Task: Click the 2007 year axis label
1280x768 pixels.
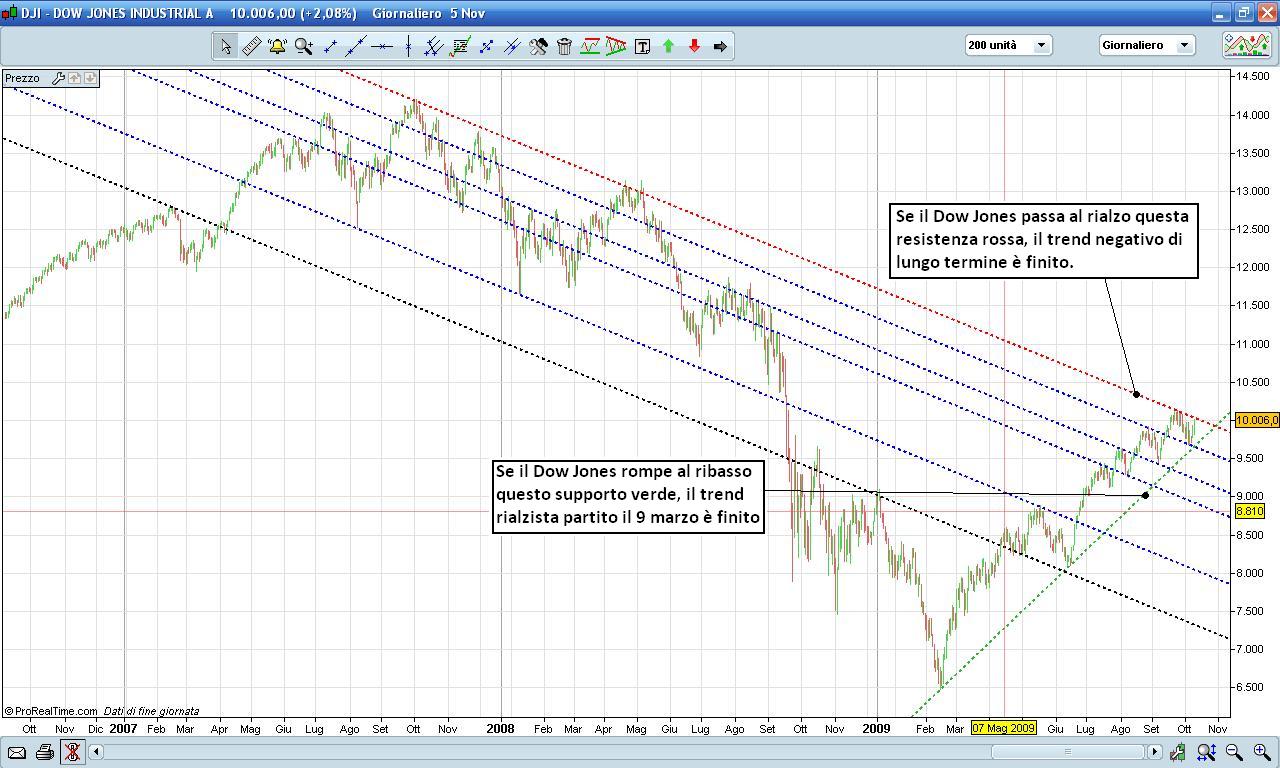Action: [x=123, y=728]
